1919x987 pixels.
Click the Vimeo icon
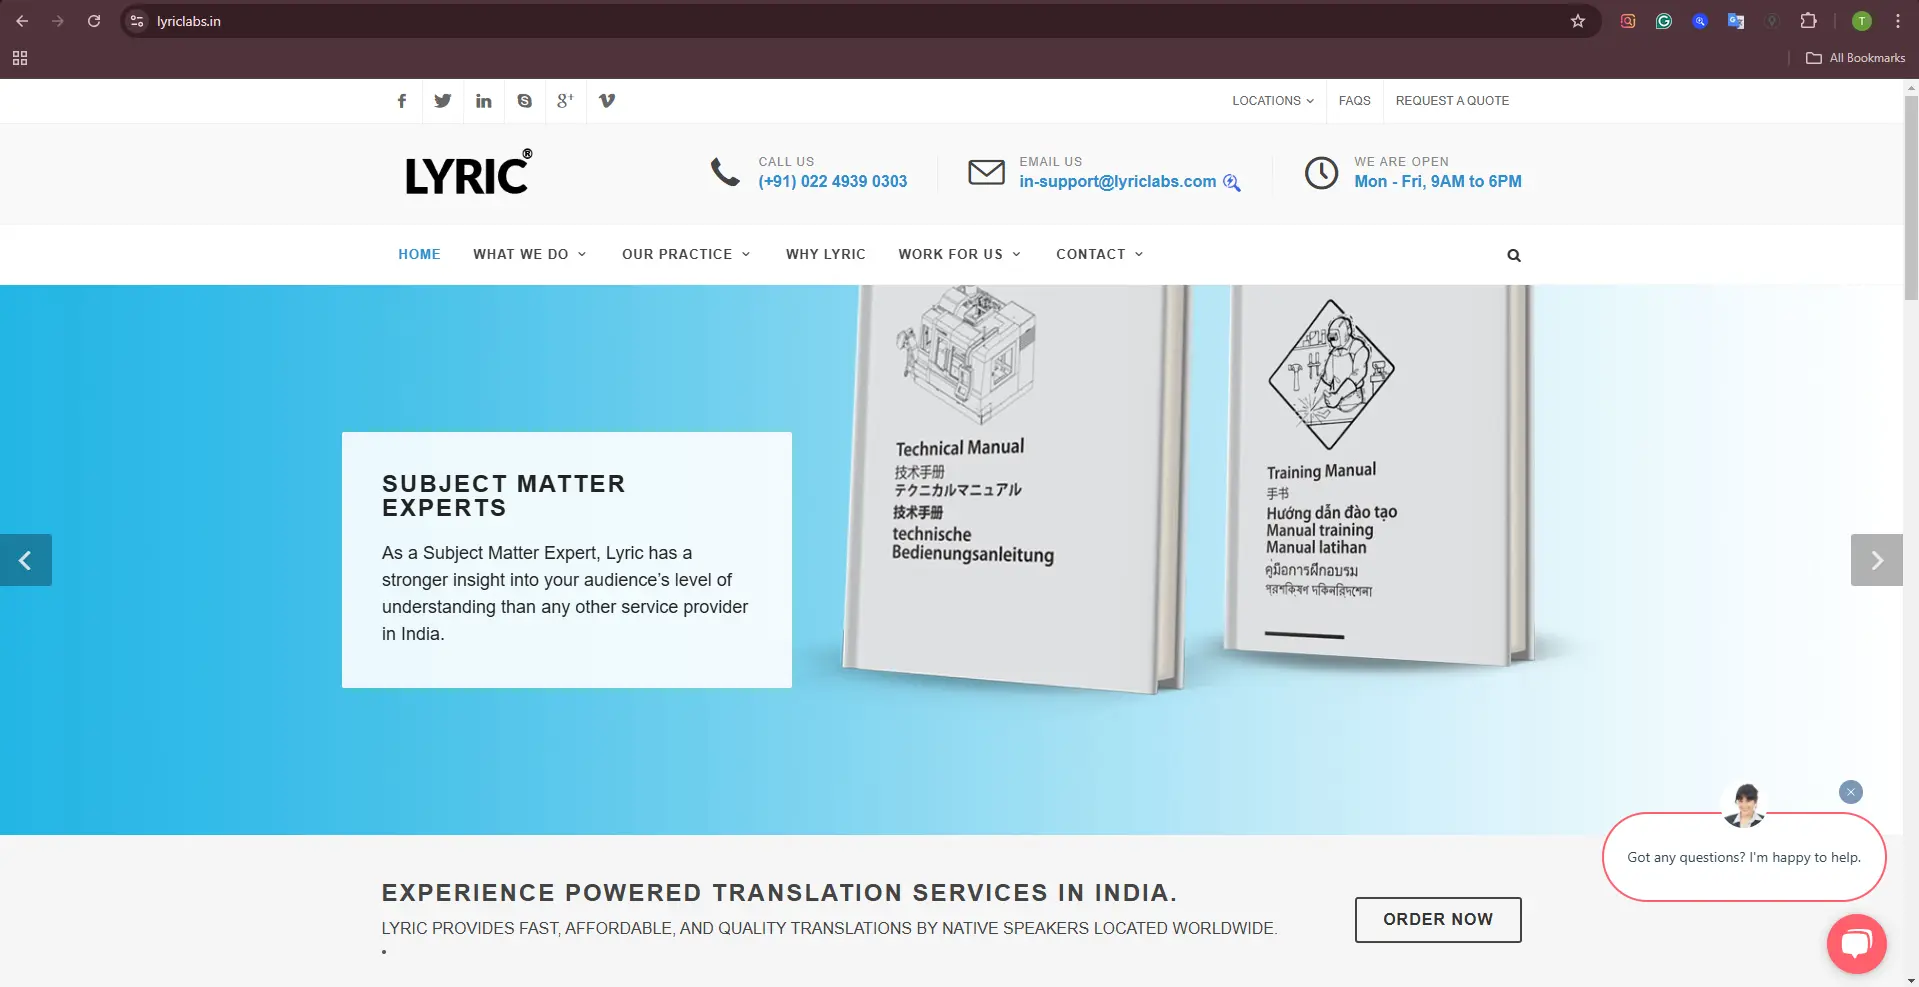(607, 101)
